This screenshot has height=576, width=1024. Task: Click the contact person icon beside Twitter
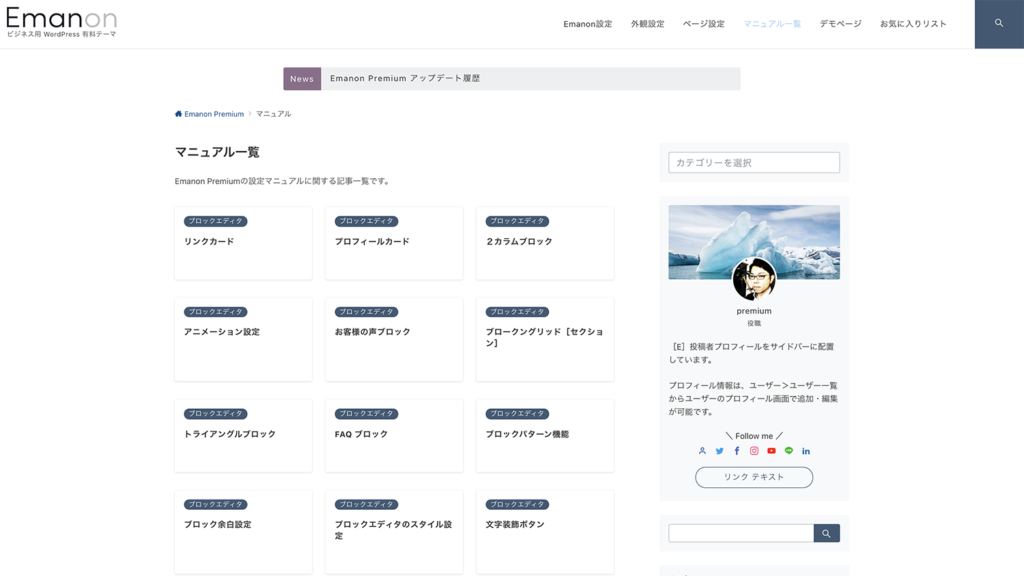pos(702,450)
